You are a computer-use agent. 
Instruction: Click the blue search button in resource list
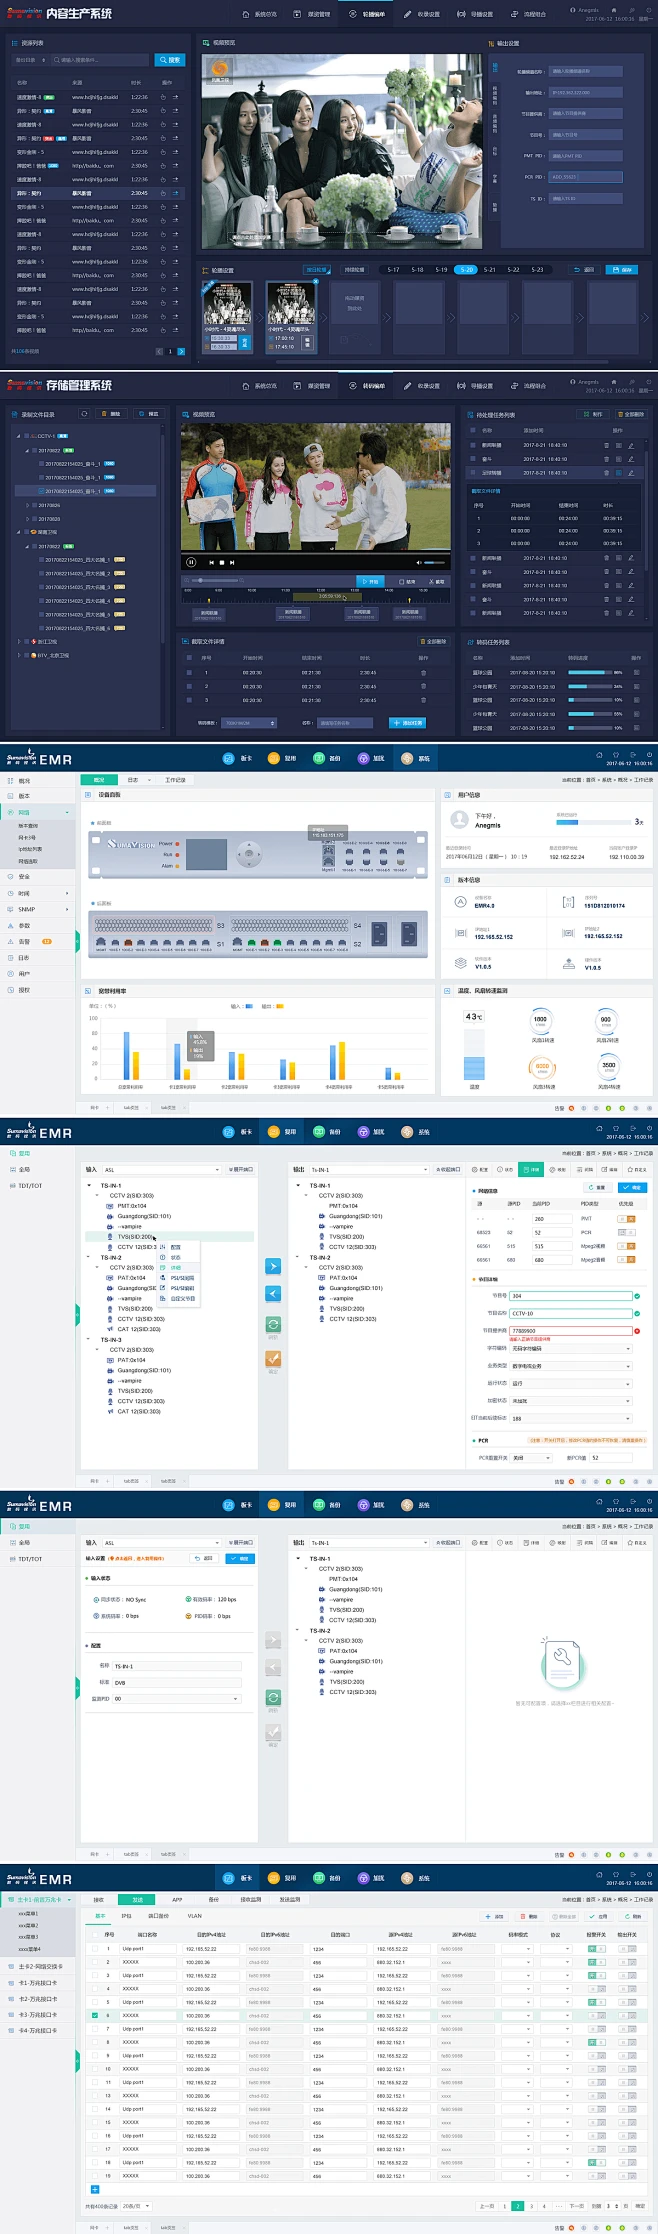pos(170,60)
